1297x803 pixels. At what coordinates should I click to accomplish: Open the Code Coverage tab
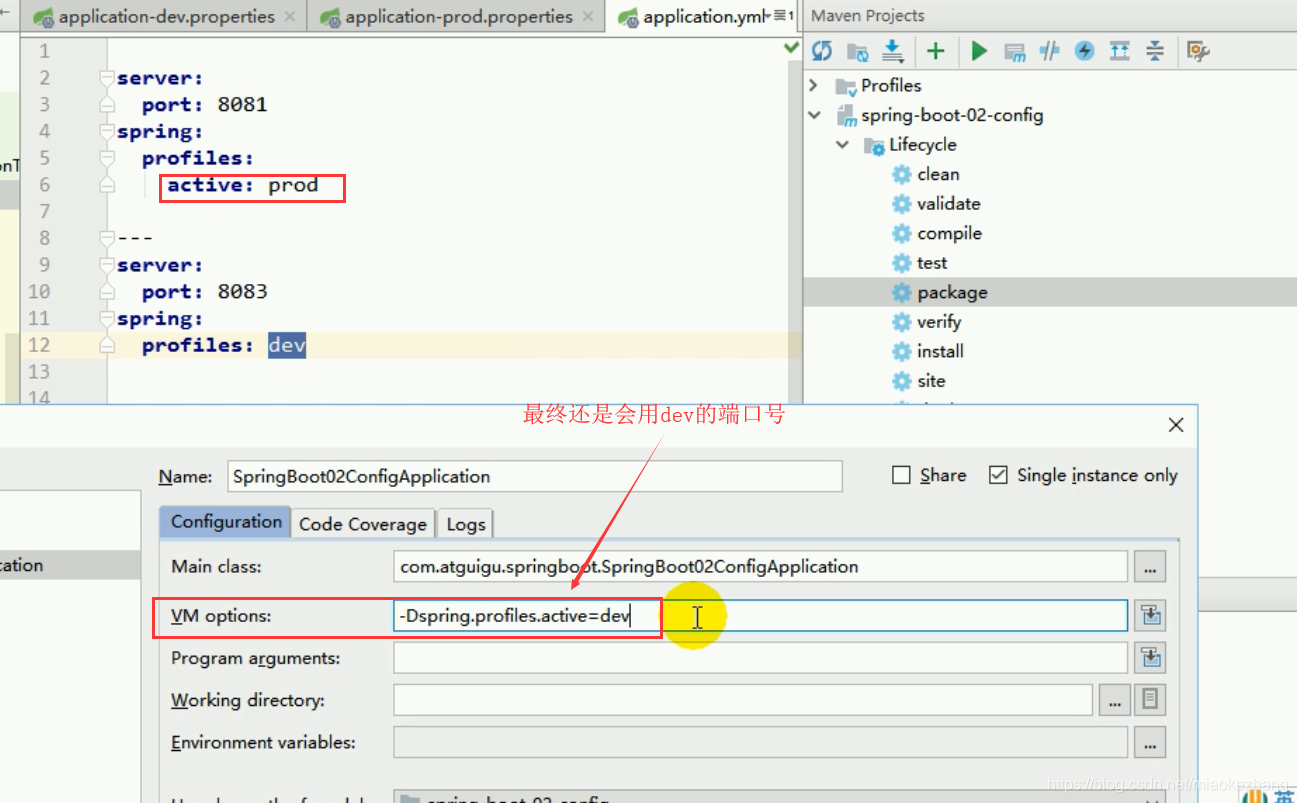(363, 524)
